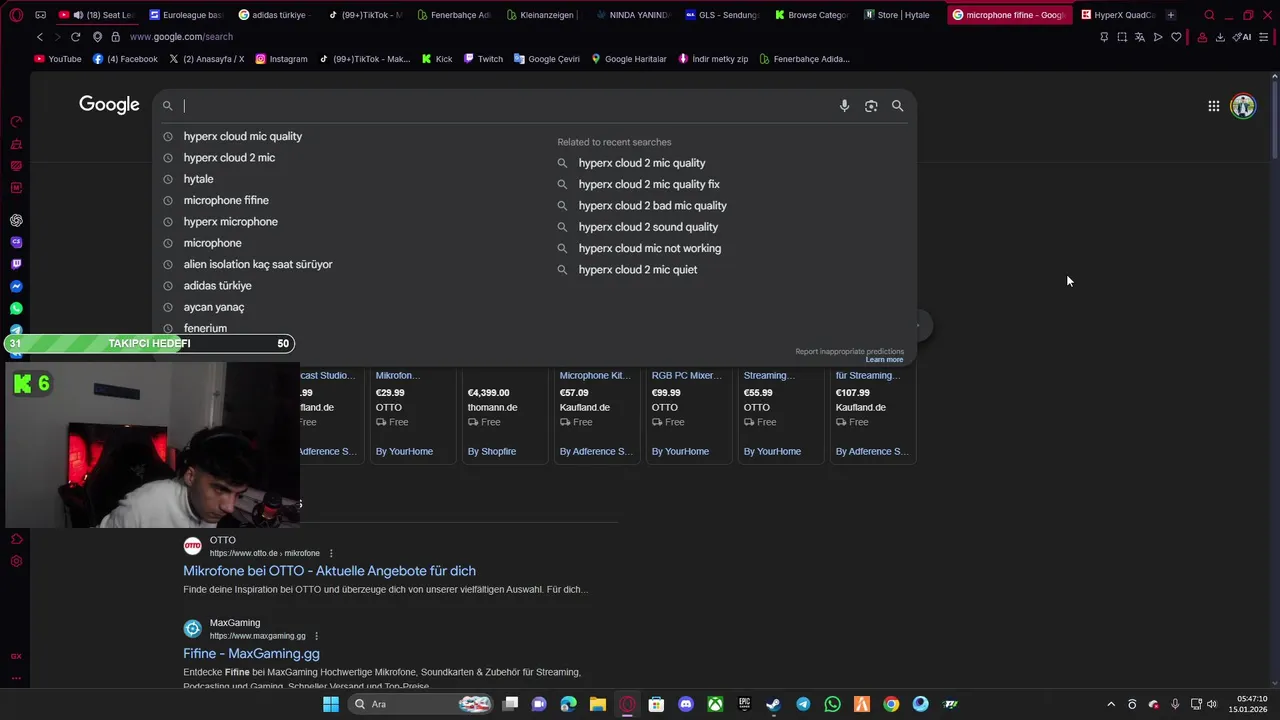Switch to the Kleinanzeigen tab
Viewport: 1280px width, 720px height.
543,15
